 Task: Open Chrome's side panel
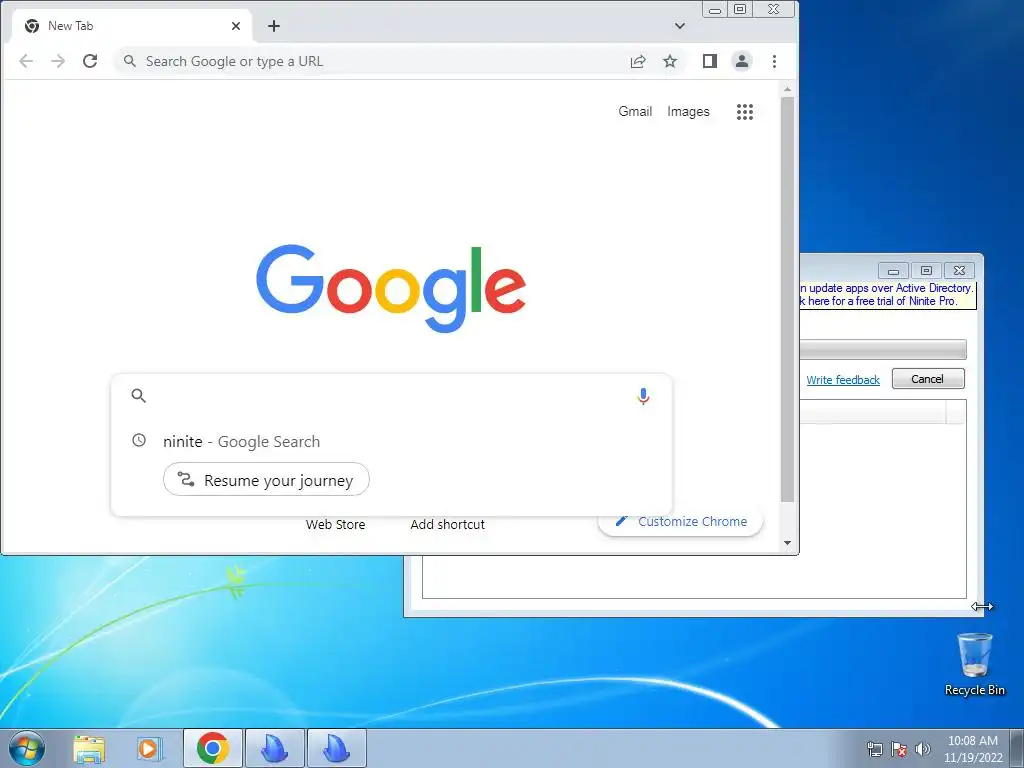click(x=710, y=61)
